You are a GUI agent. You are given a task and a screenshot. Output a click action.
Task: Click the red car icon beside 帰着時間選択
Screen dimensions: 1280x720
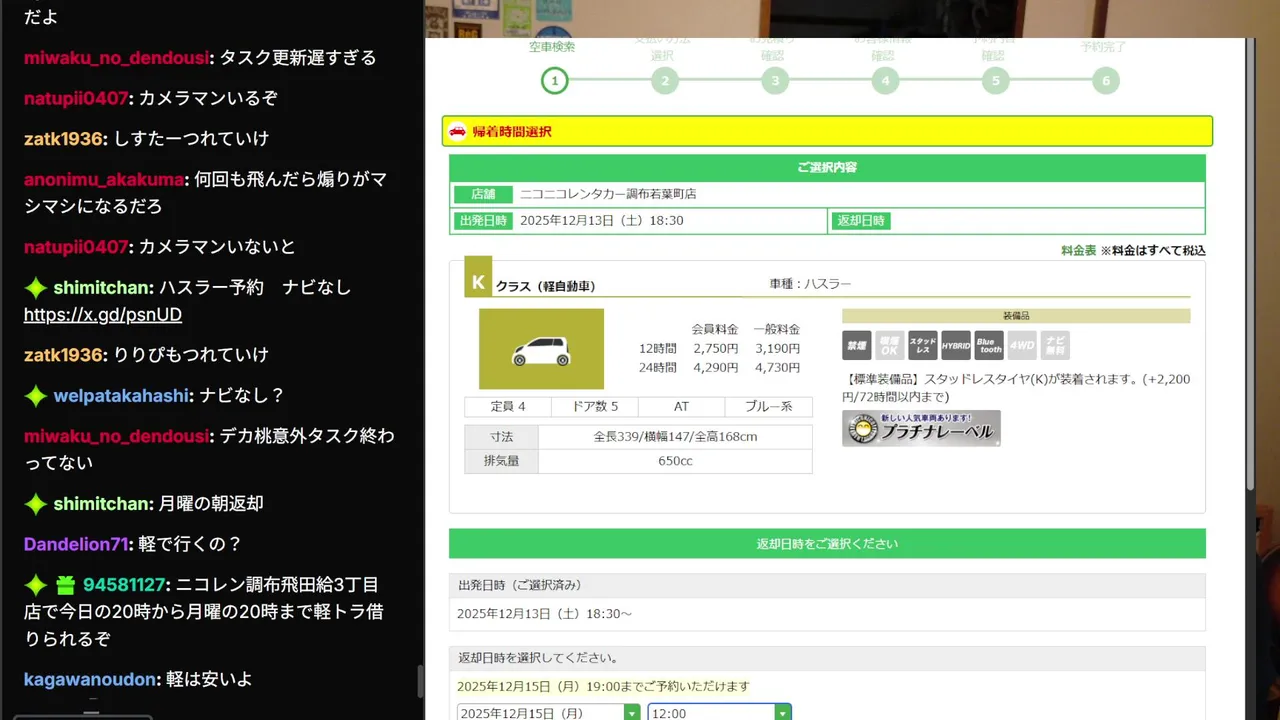pyautogui.click(x=457, y=131)
